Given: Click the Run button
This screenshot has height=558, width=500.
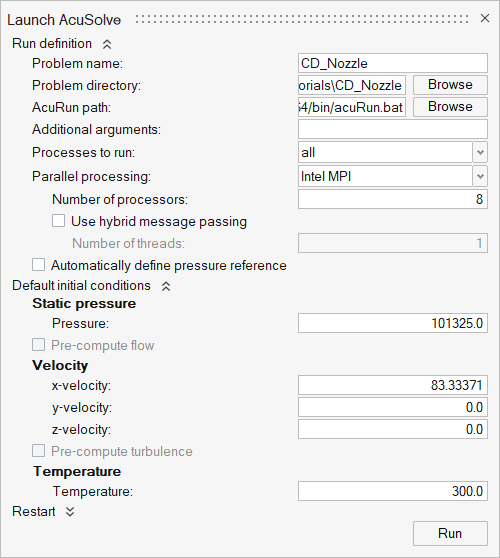Looking at the screenshot, I should pos(450,533).
